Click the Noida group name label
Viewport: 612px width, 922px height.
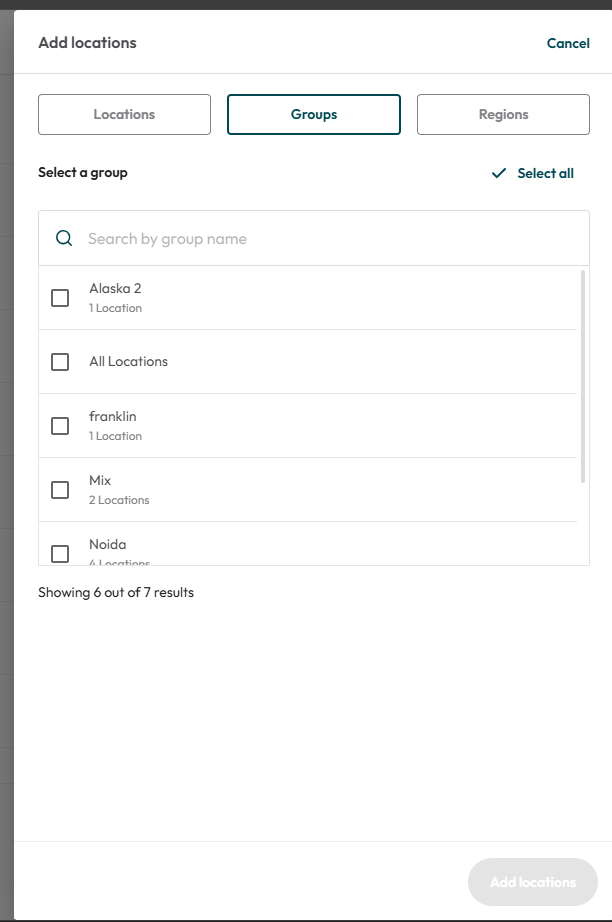click(x=108, y=544)
